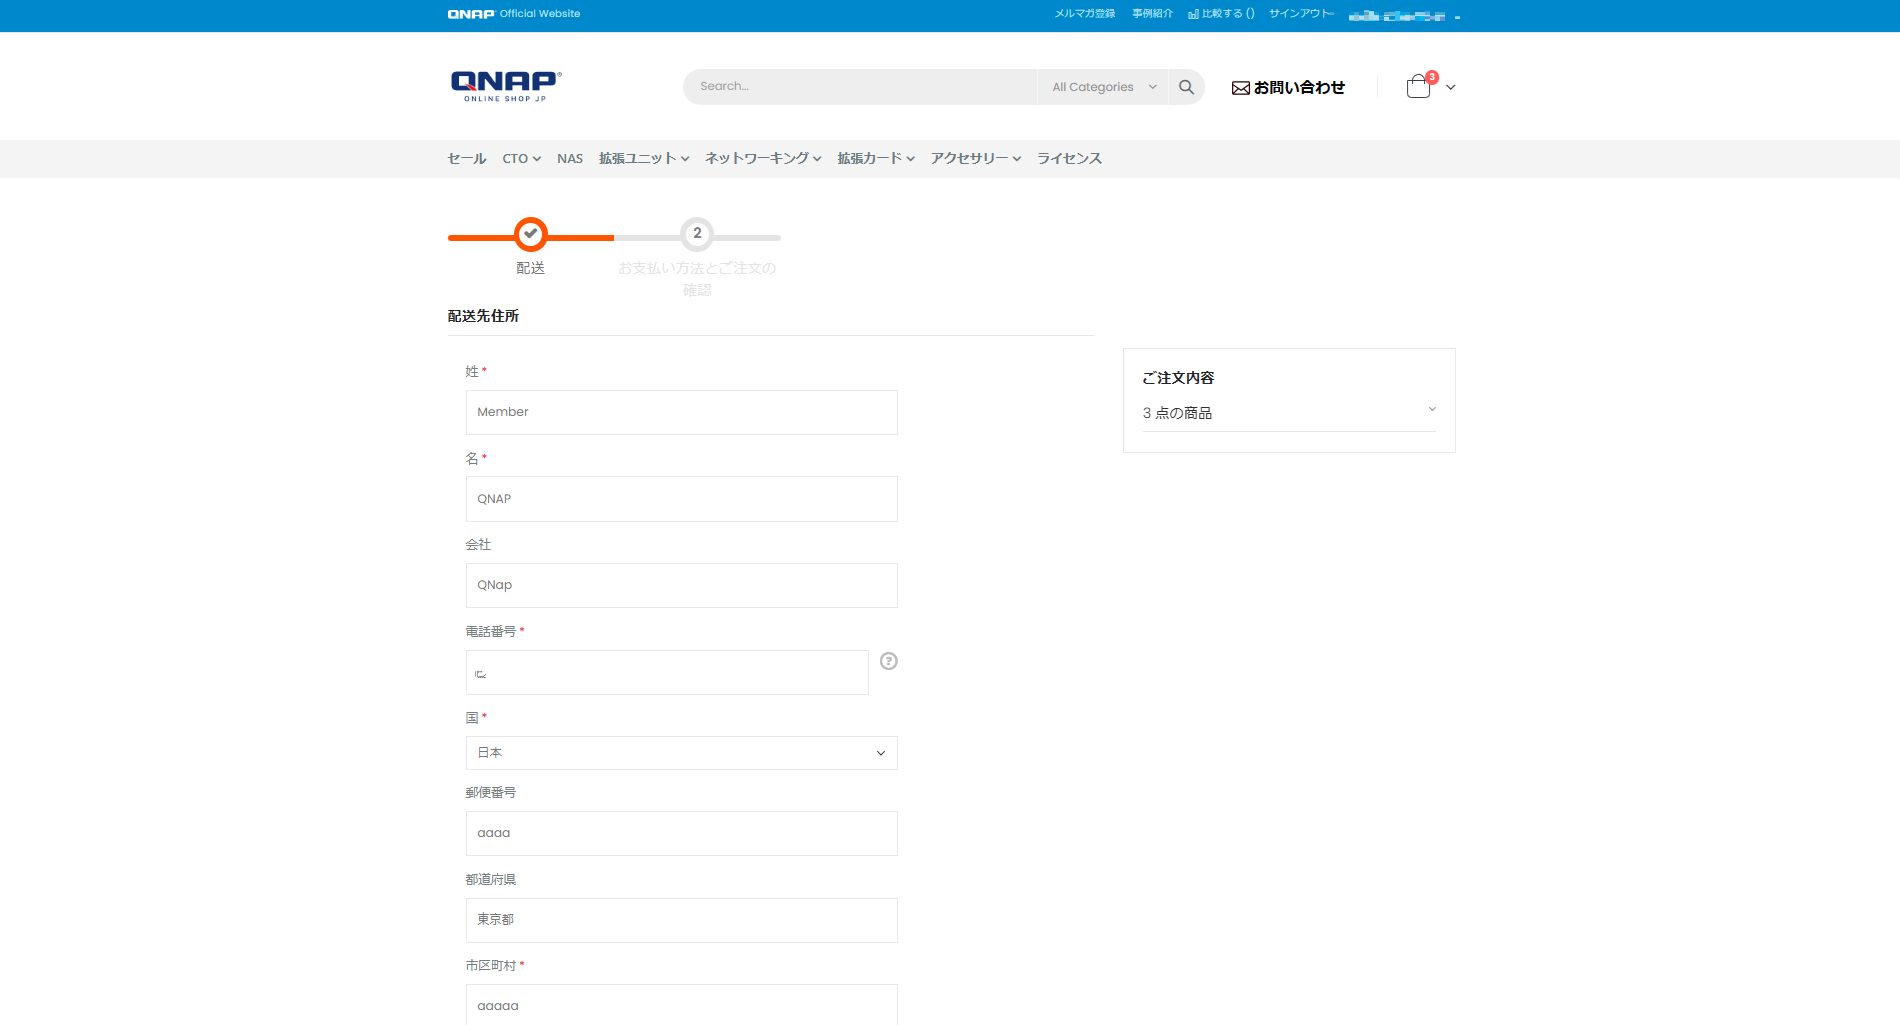Click the 会社 field containing QNap
This screenshot has height=1025, width=1900.
tap(682, 585)
